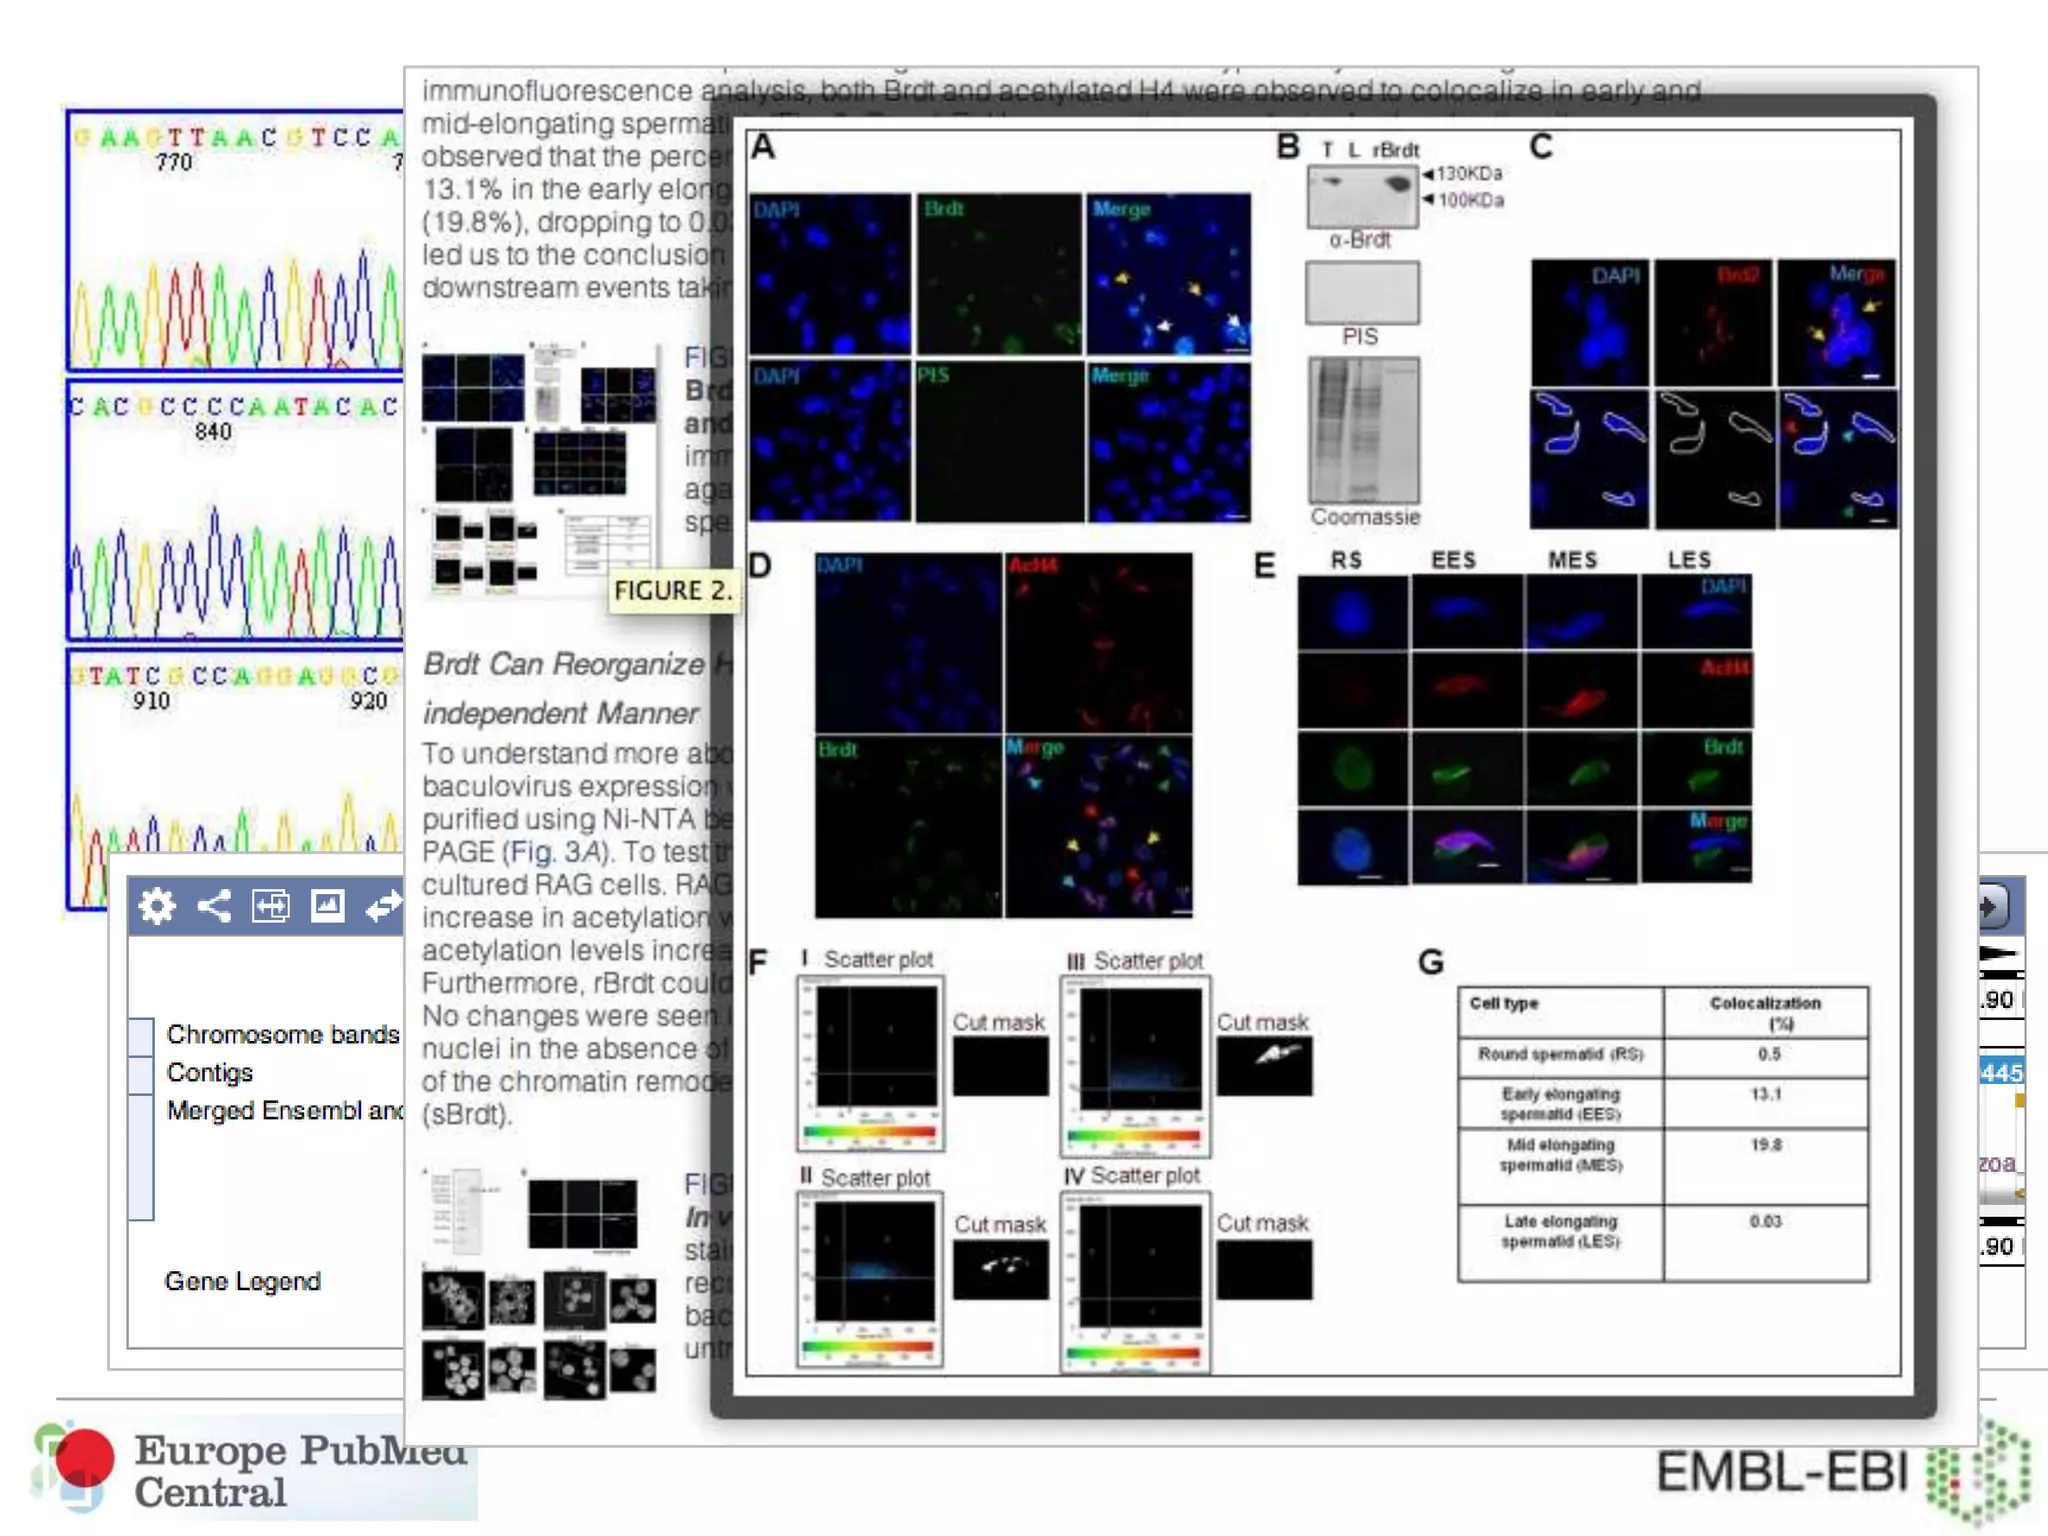The height and width of the screenshot is (1536, 2048).
Task: Click the export image icon
Action: [x=327, y=906]
